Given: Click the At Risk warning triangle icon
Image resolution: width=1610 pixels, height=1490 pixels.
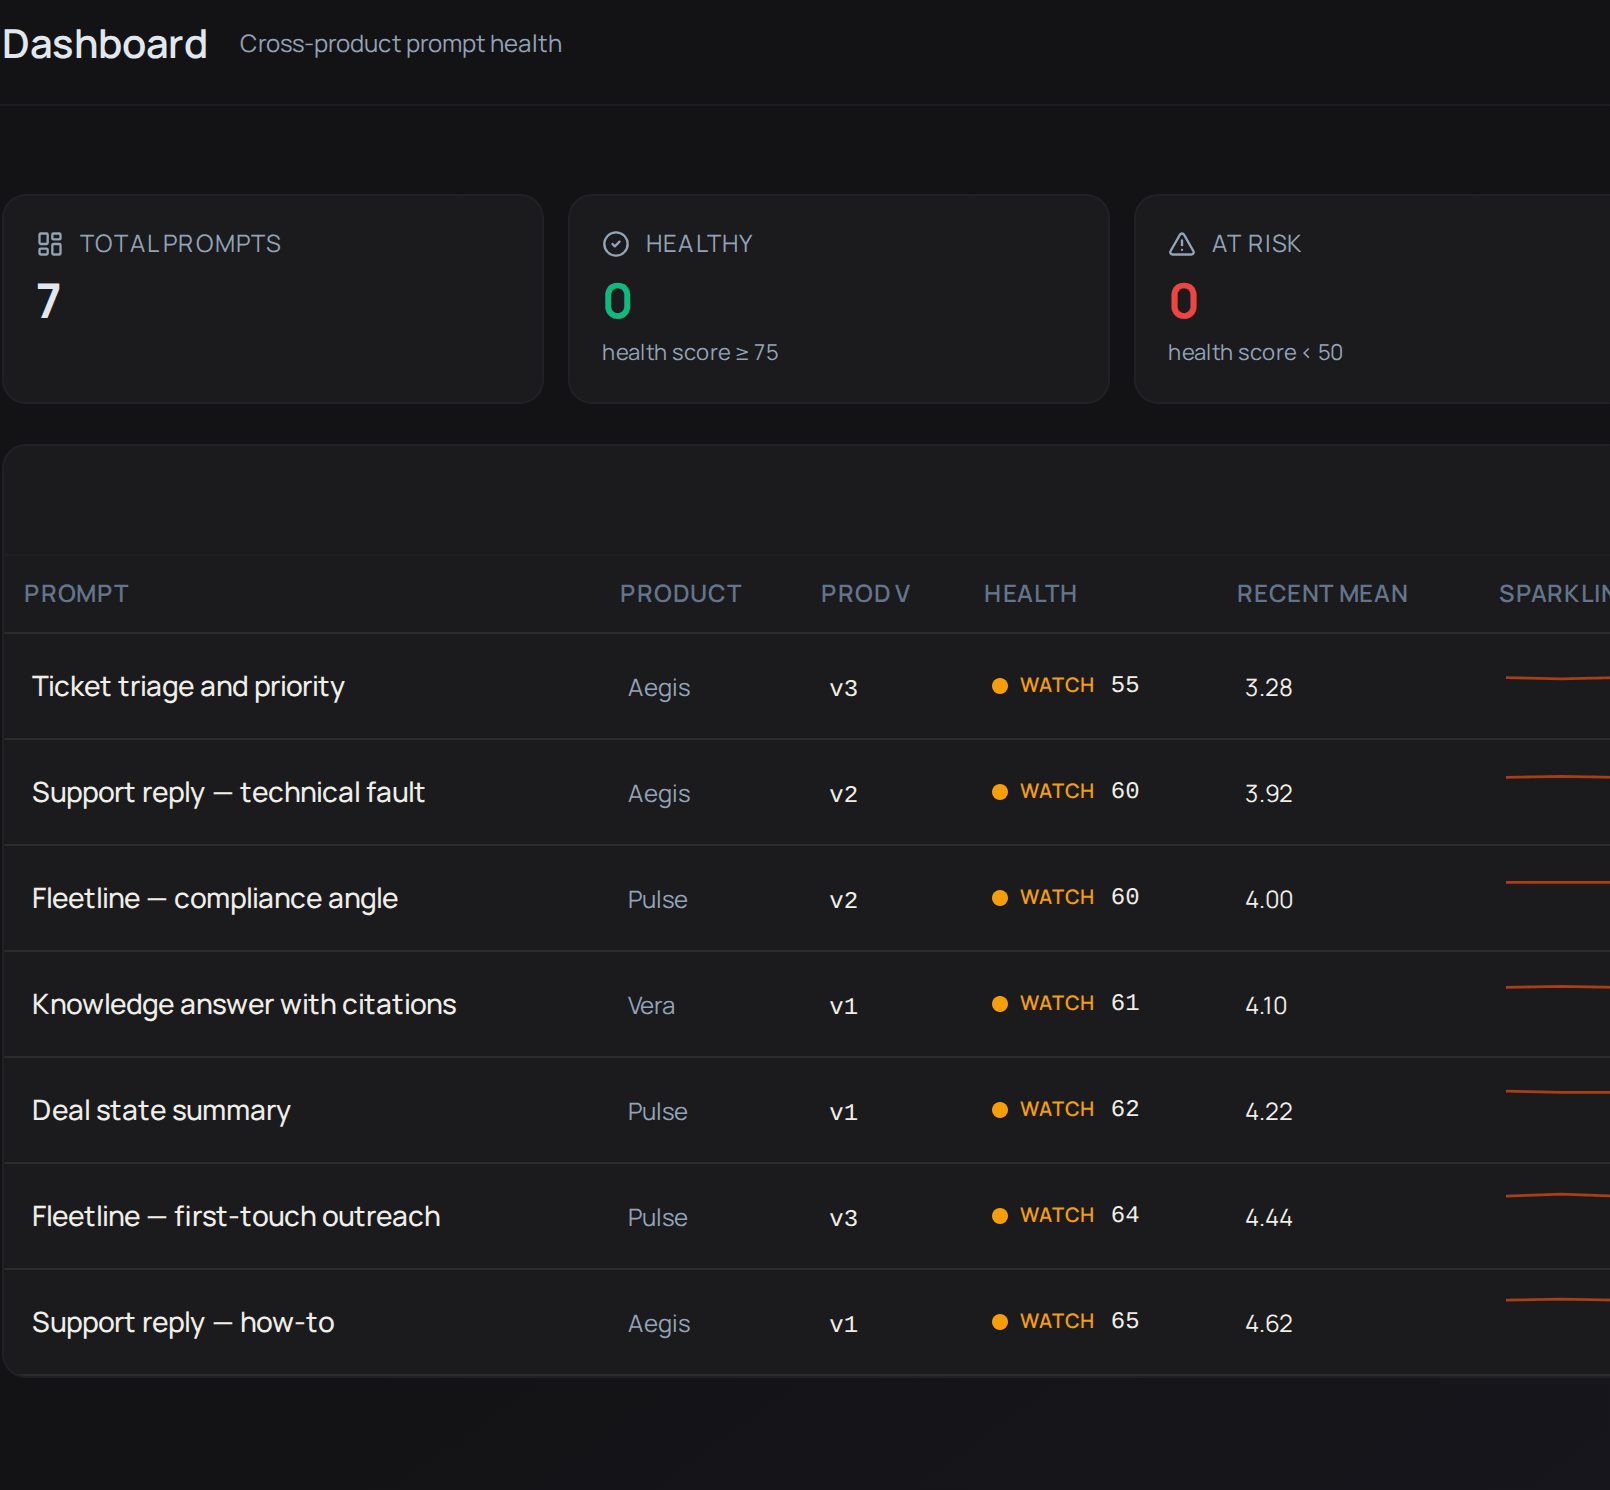Looking at the screenshot, I should 1182,244.
